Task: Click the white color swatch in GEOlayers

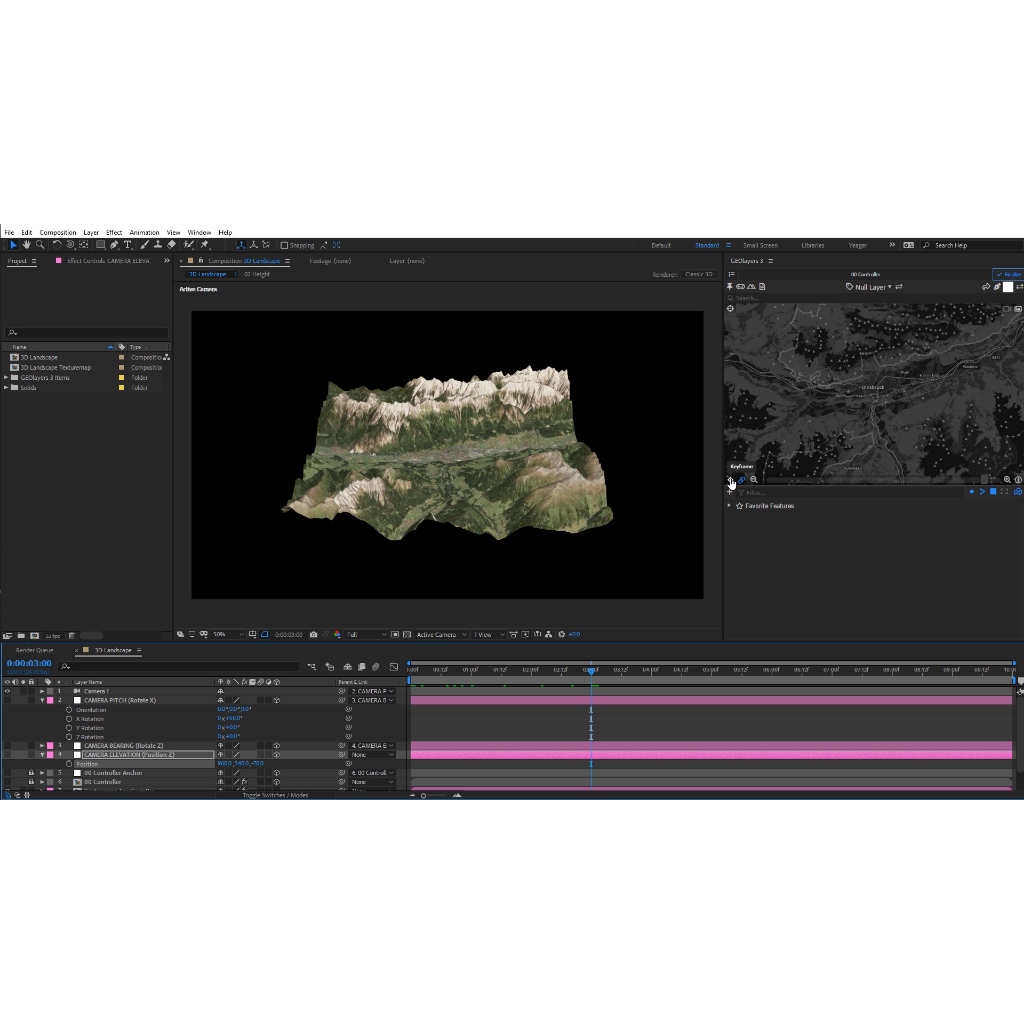Action: click(x=1008, y=287)
